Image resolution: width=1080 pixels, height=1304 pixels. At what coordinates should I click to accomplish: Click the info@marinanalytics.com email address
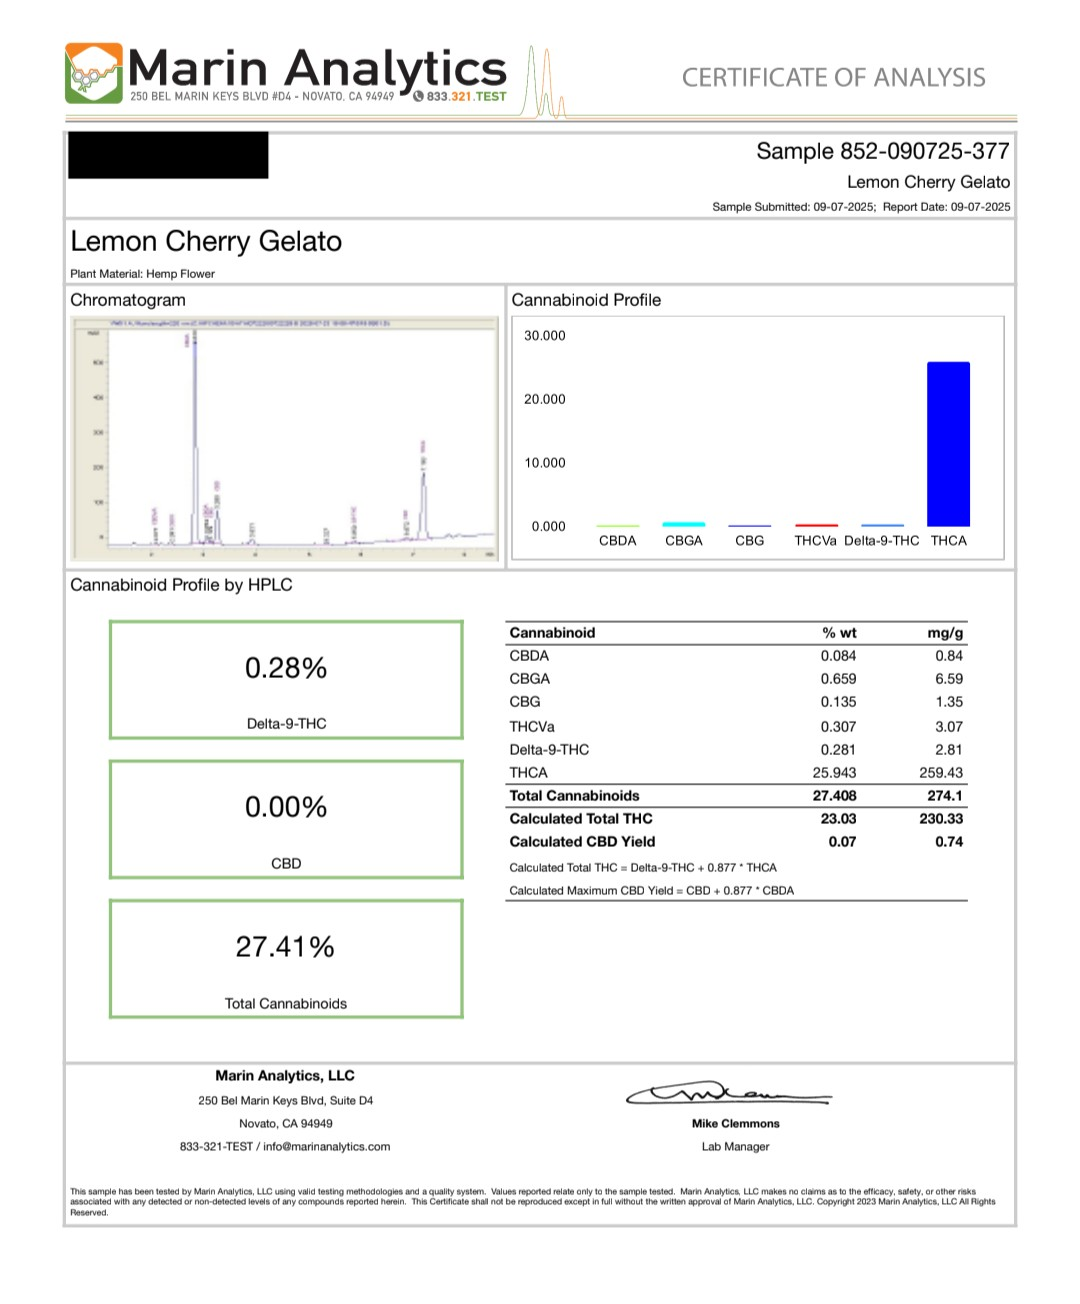[x=327, y=1147]
